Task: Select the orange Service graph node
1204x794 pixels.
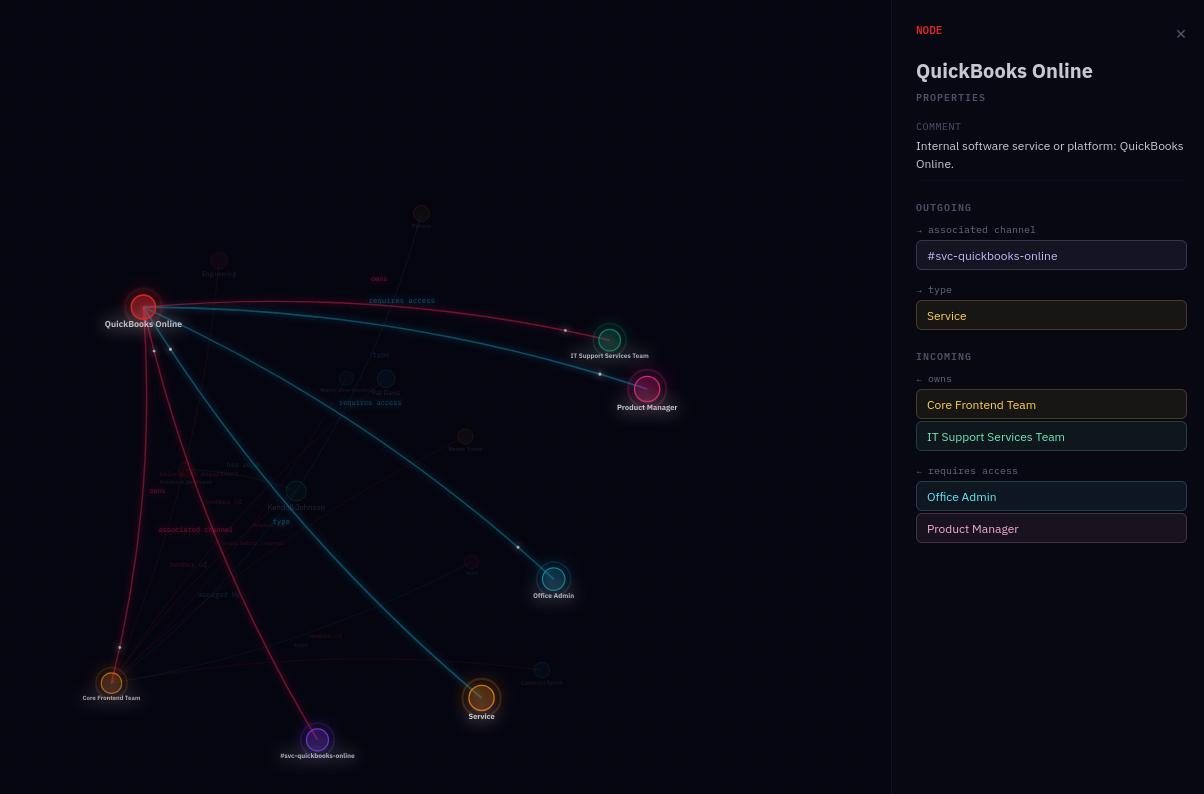Action: tap(481, 697)
